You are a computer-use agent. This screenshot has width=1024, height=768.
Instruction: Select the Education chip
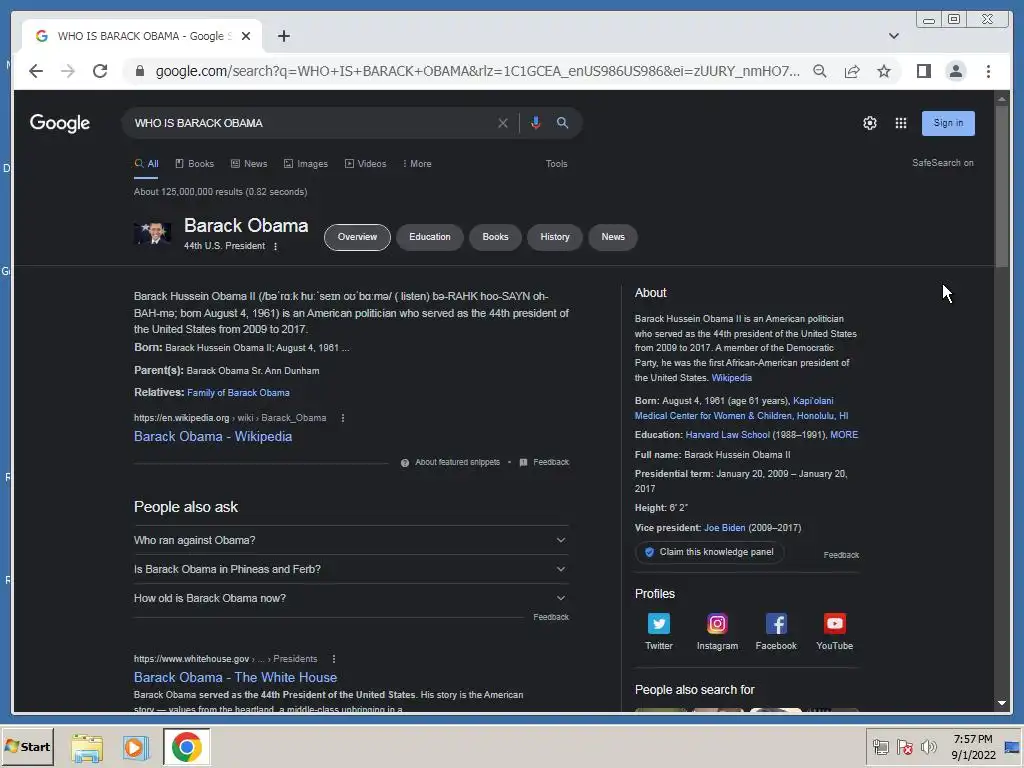pos(430,237)
